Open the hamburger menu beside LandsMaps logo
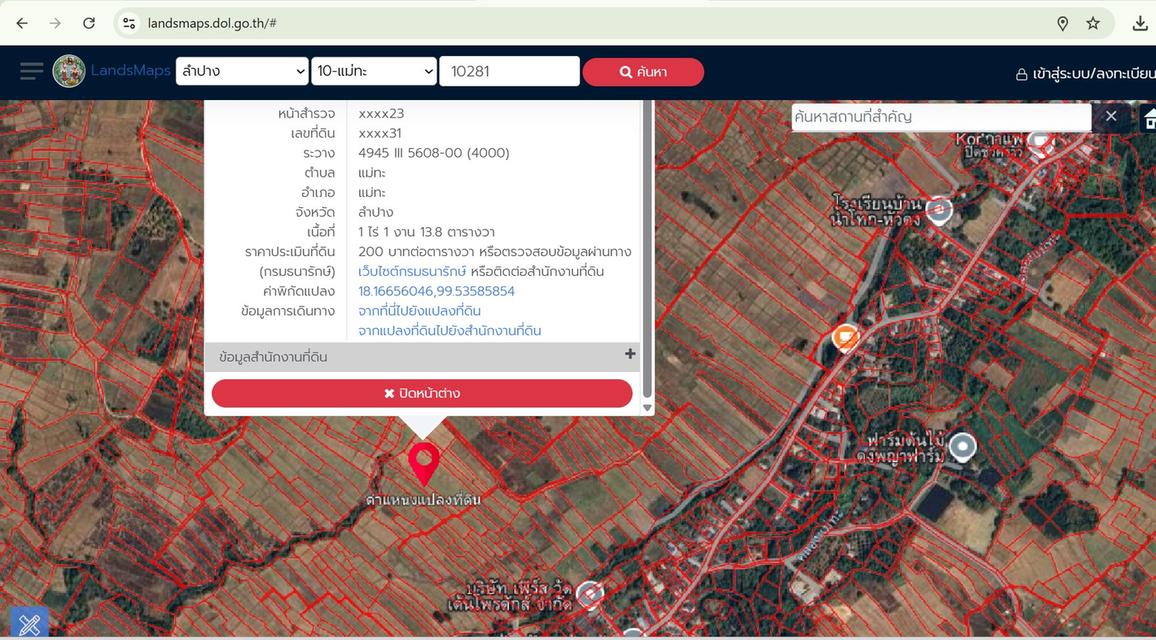 pos(32,72)
